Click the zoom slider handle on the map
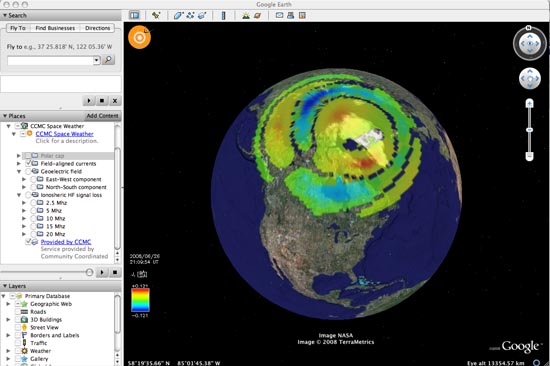Screen dimensions: 550x366 point(530,130)
